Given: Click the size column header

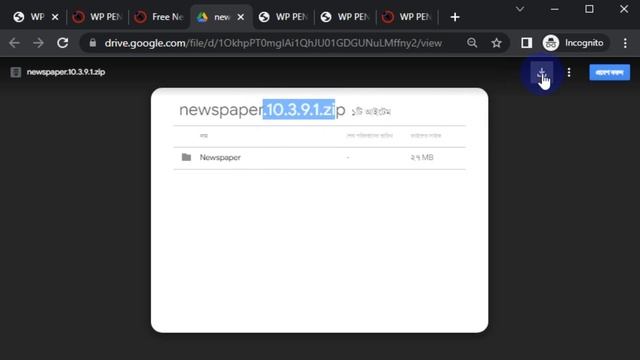Looking at the screenshot, I should tap(426, 136).
